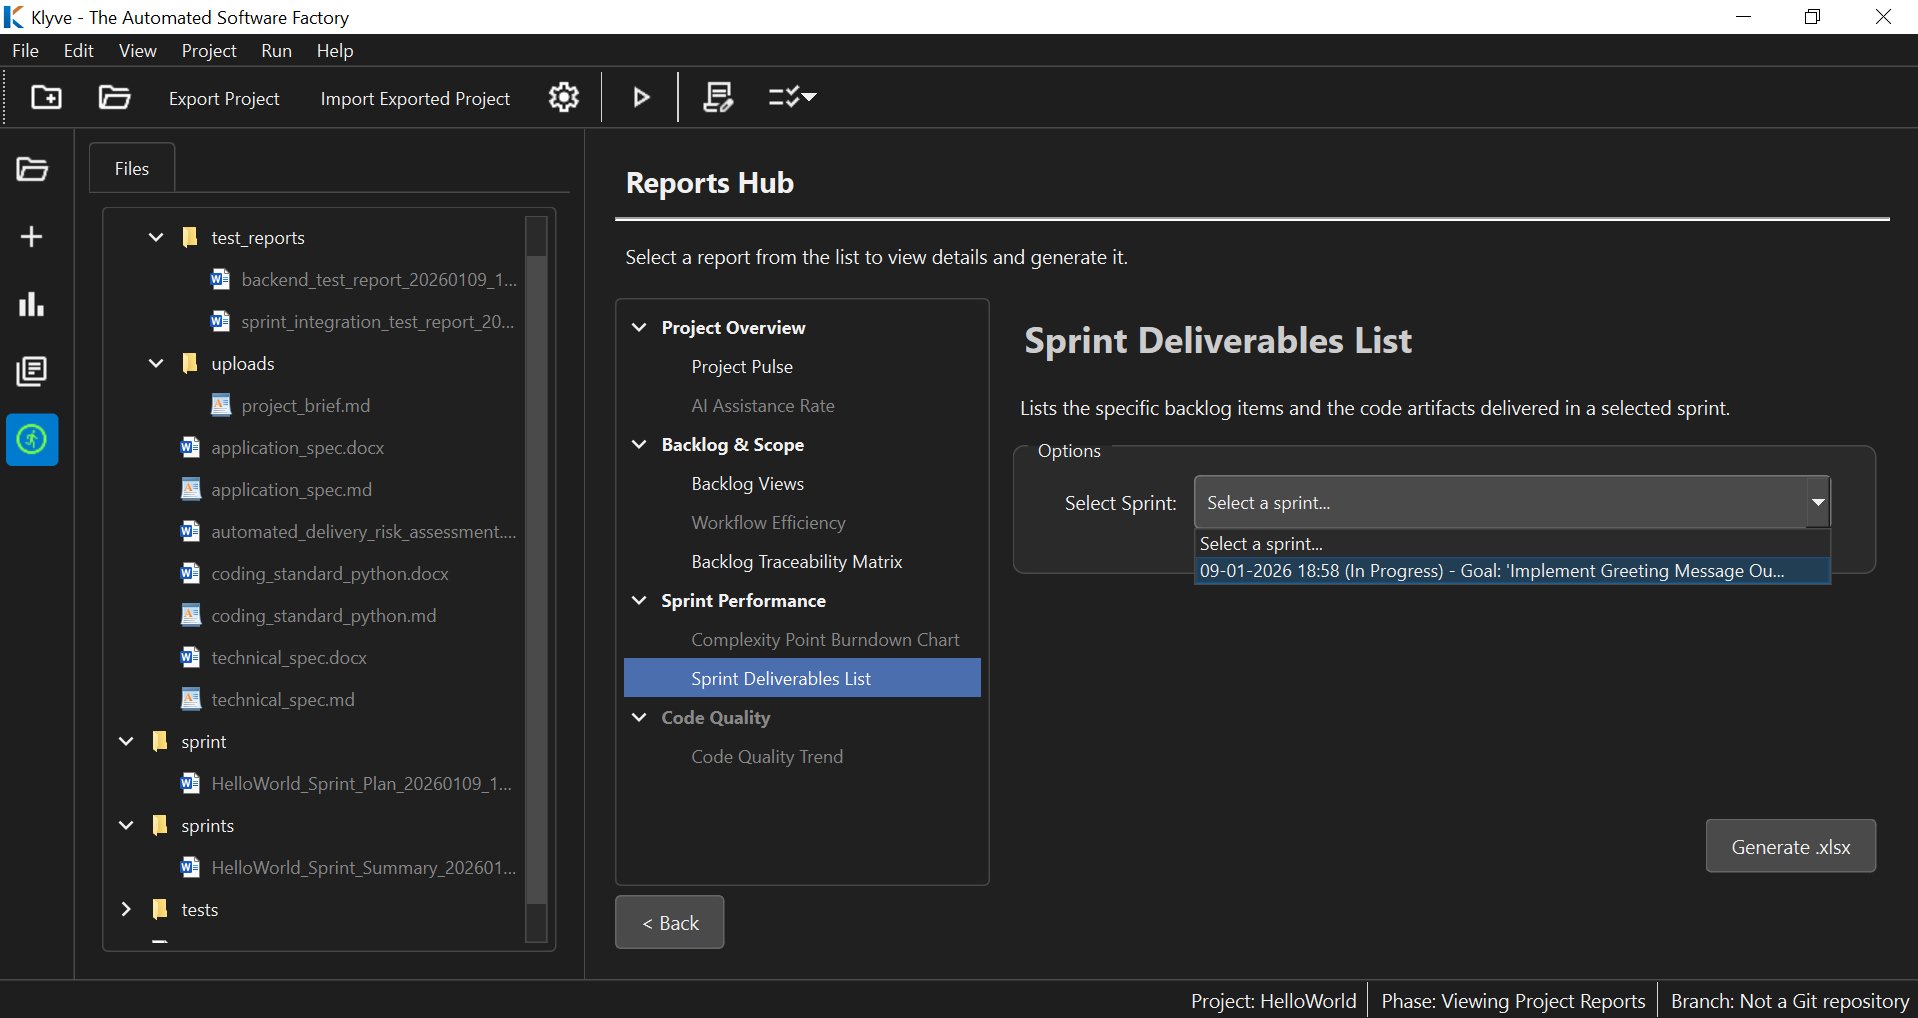Click the documents sidebar icon
Viewport: 1918px width, 1018px height.
click(x=32, y=372)
